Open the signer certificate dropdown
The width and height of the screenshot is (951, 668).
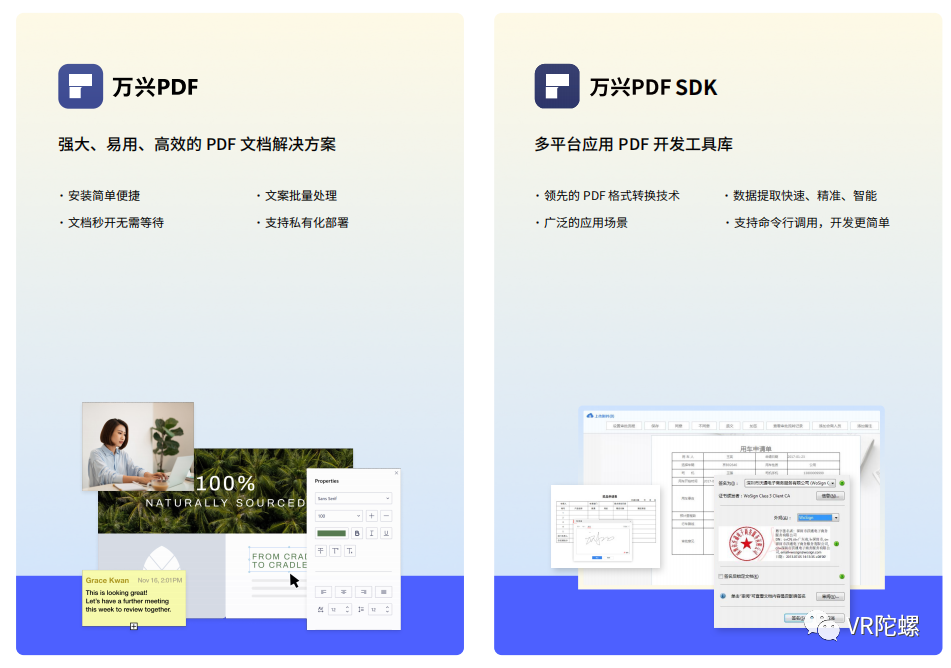[x=790, y=483]
